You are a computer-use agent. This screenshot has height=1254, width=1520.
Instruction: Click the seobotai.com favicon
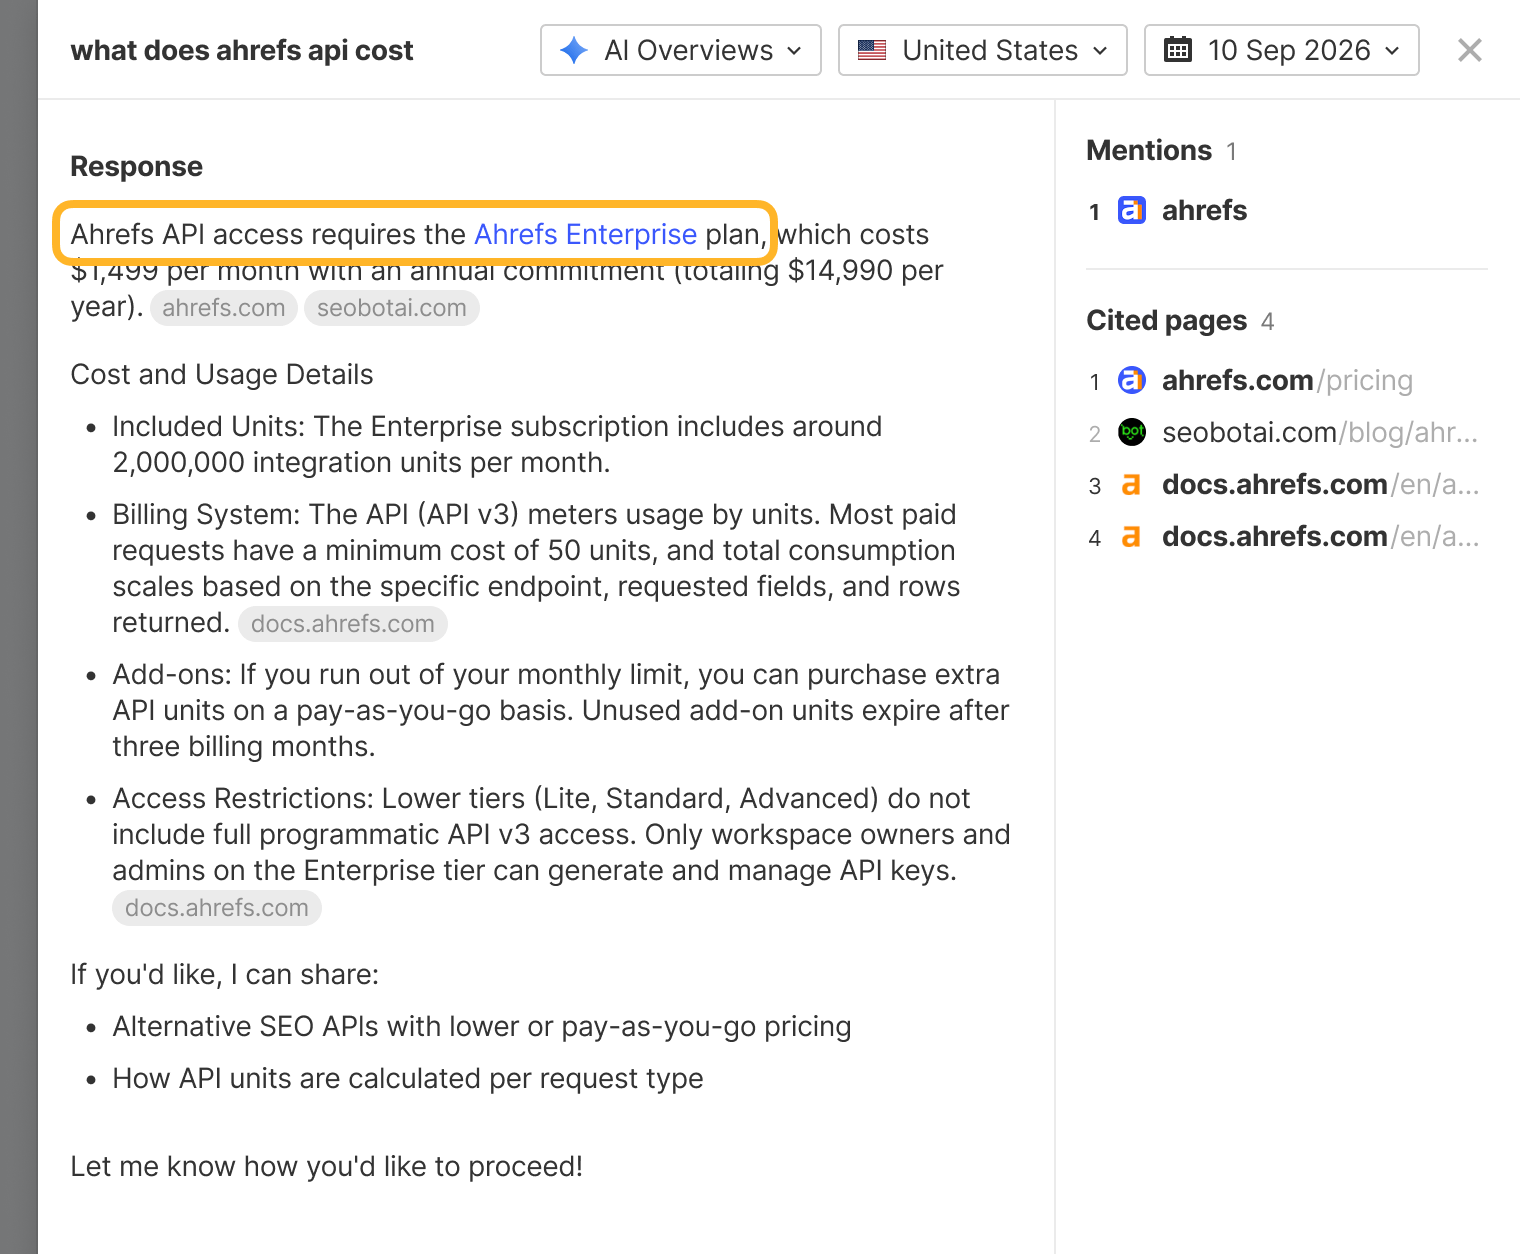(1132, 432)
